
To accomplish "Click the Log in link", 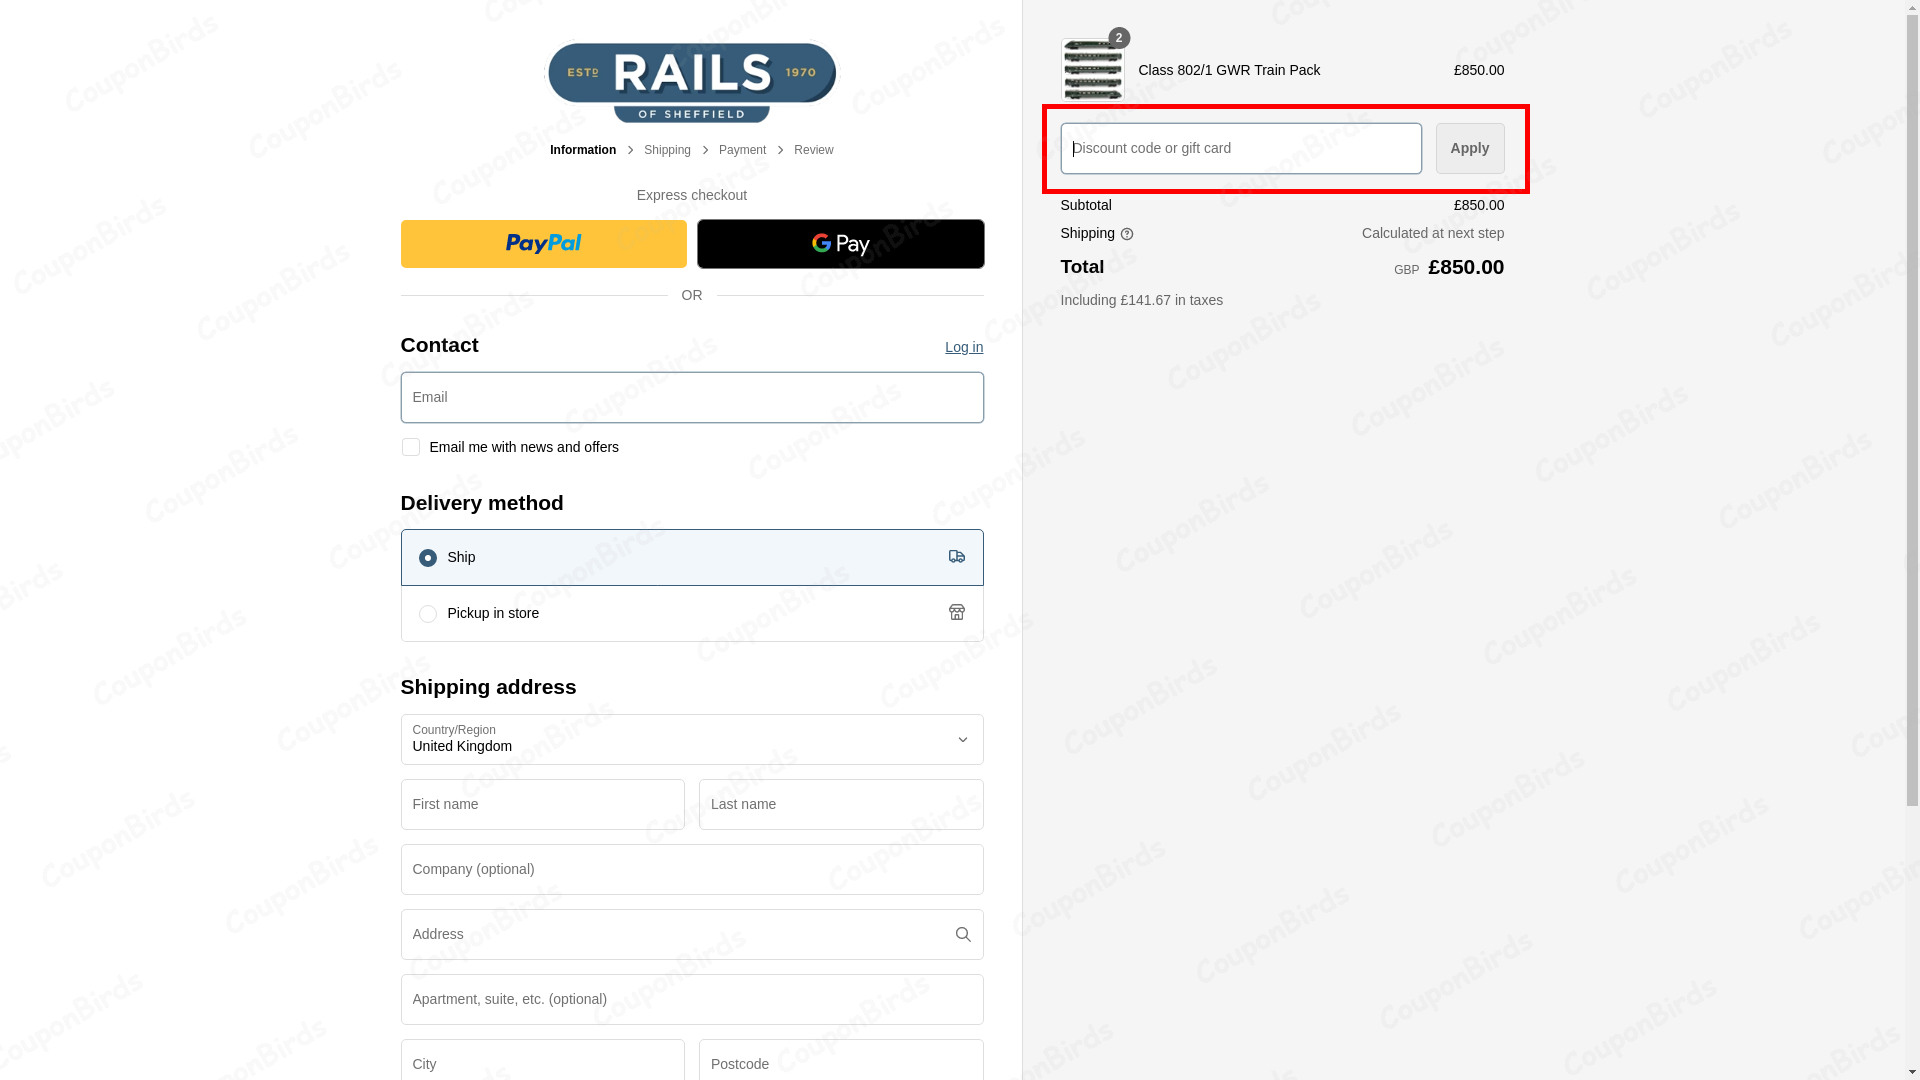I will click(963, 347).
